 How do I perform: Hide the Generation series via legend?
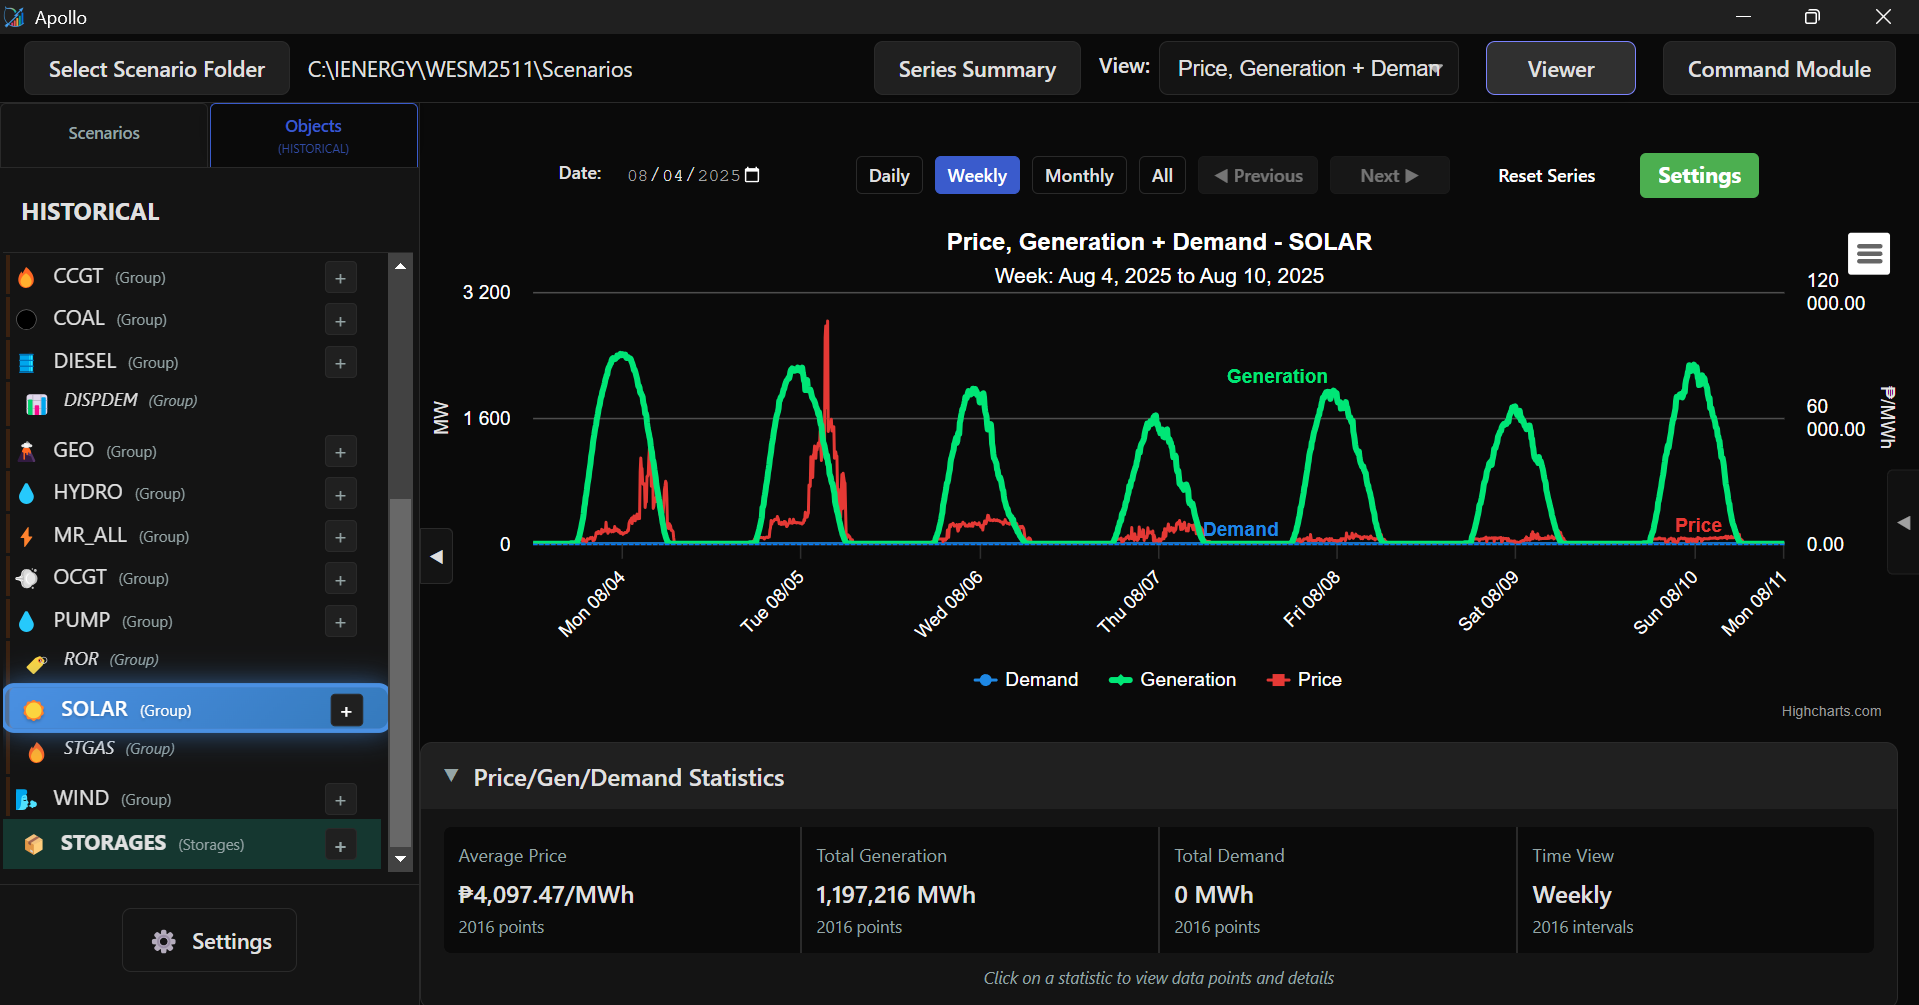(x=1172, y=680)
